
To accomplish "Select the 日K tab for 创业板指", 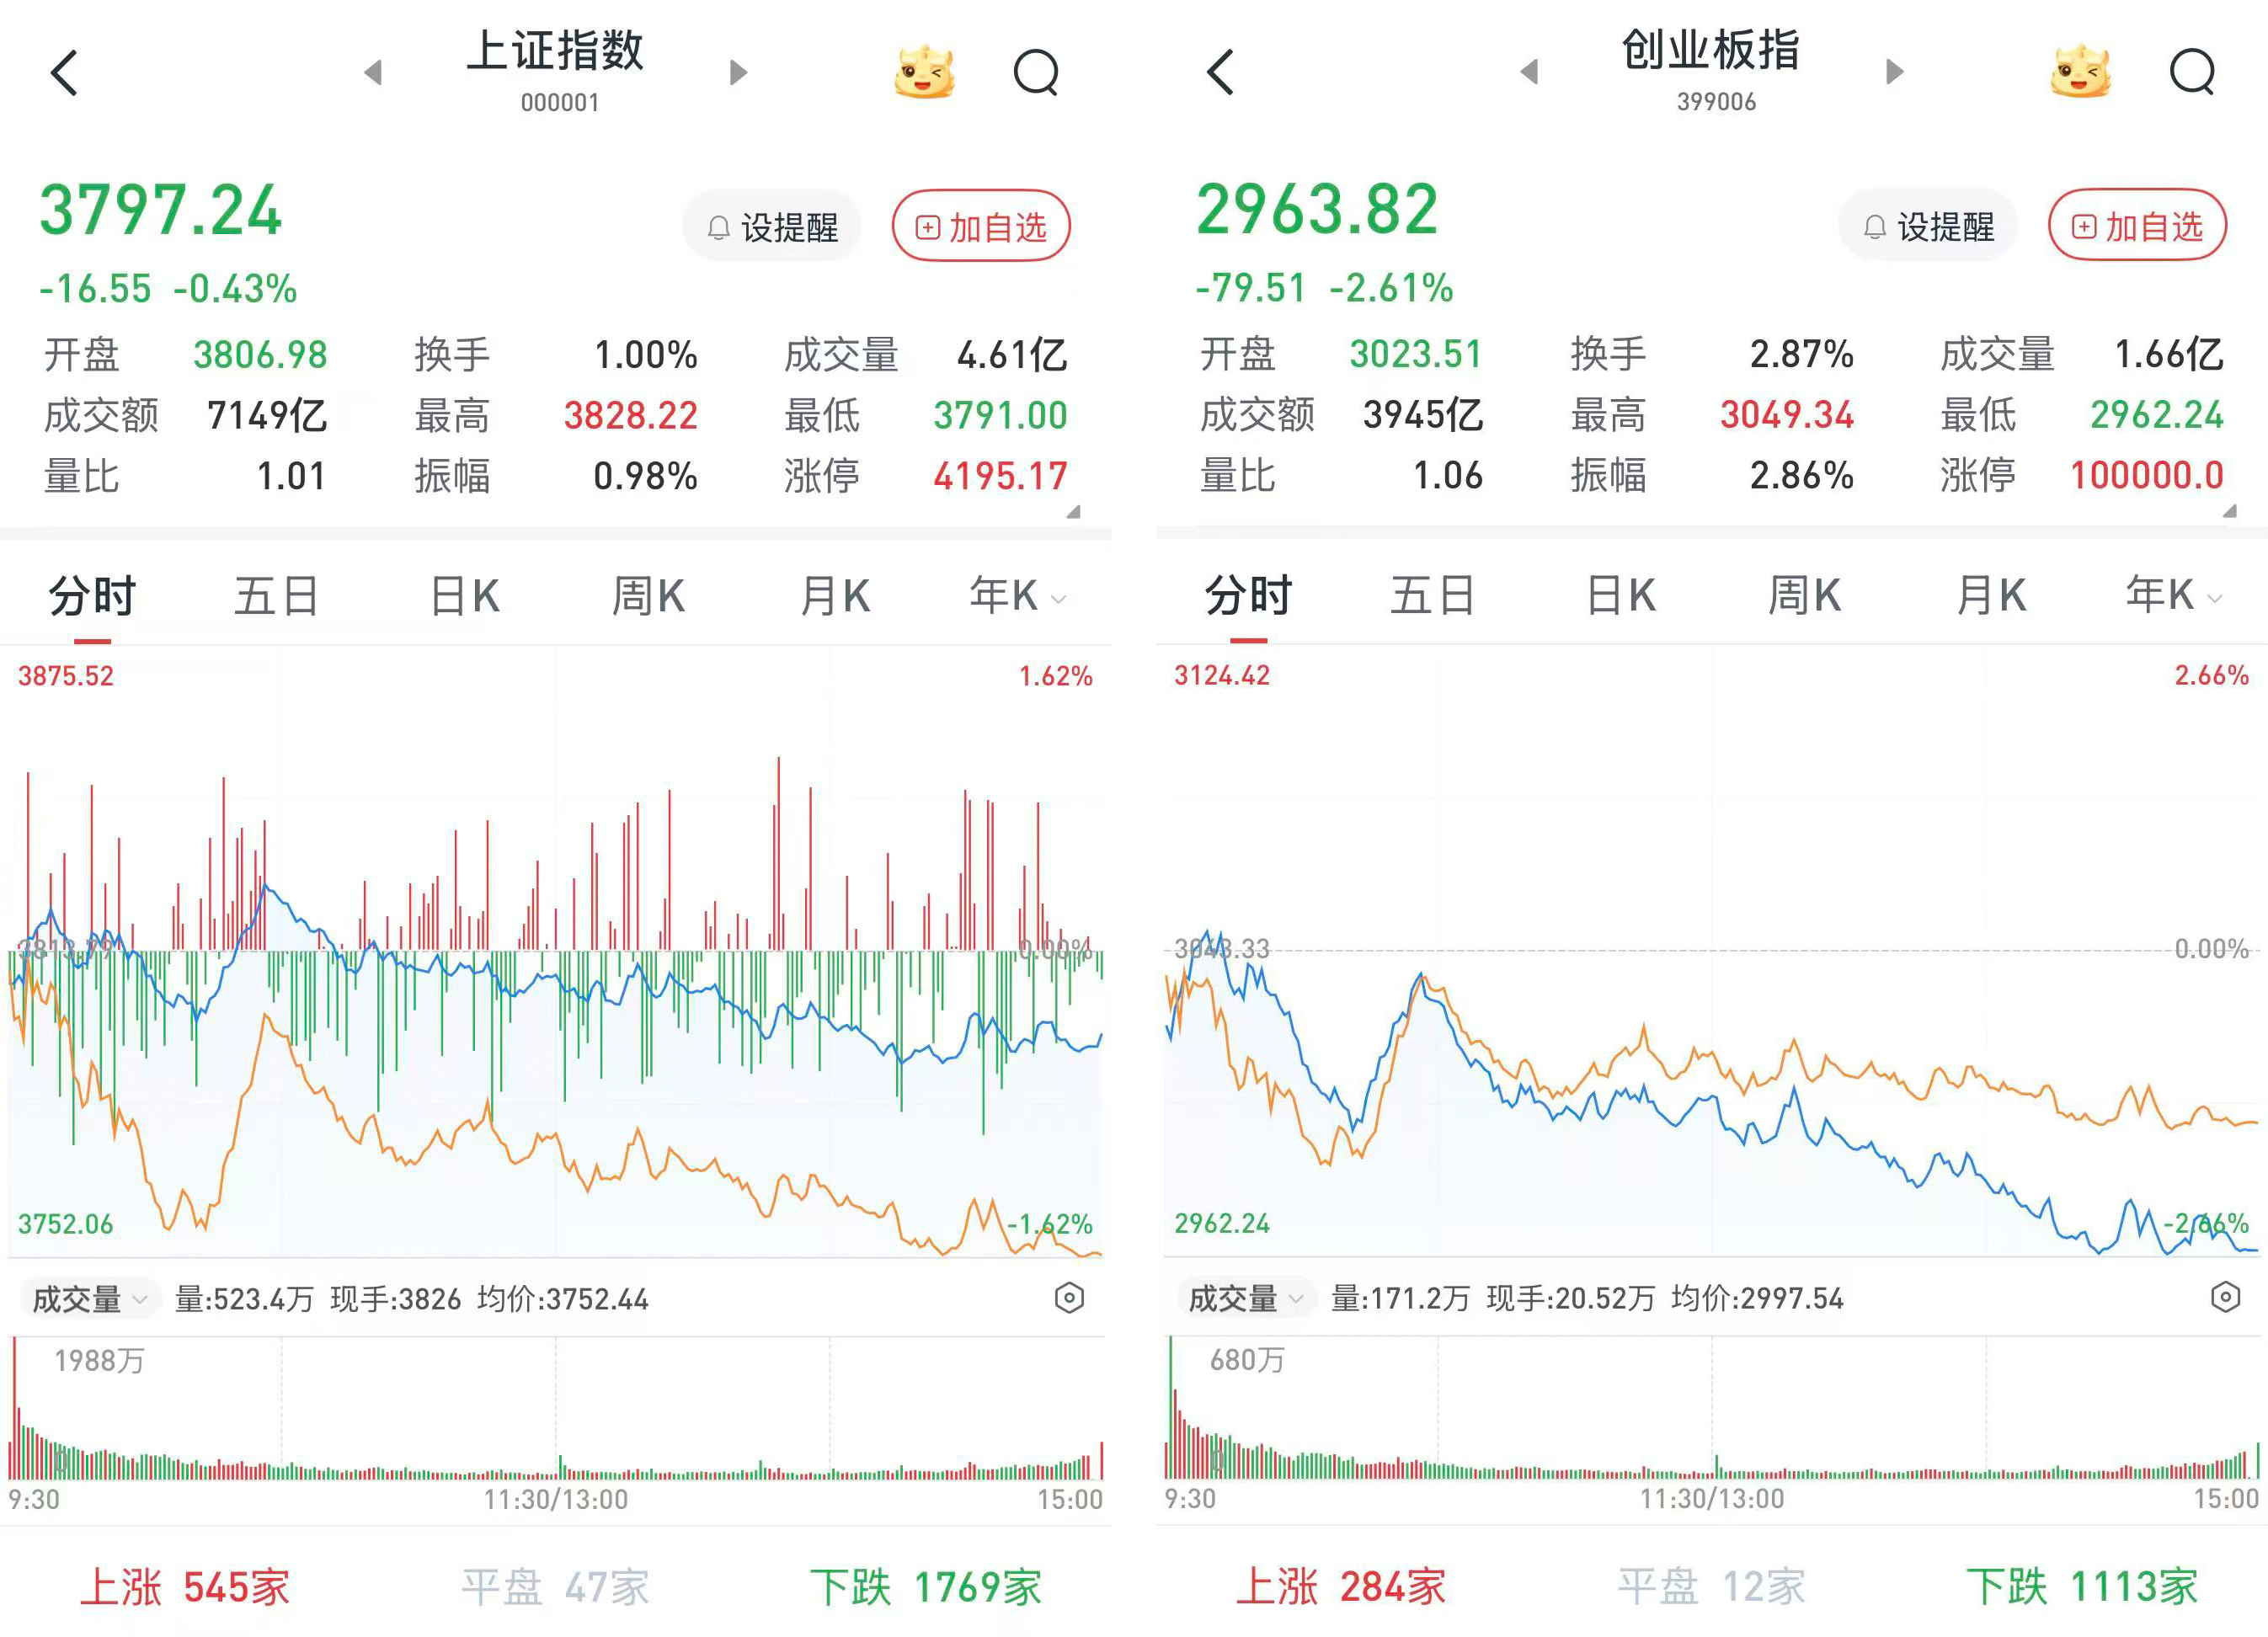I will (1620, 595).
